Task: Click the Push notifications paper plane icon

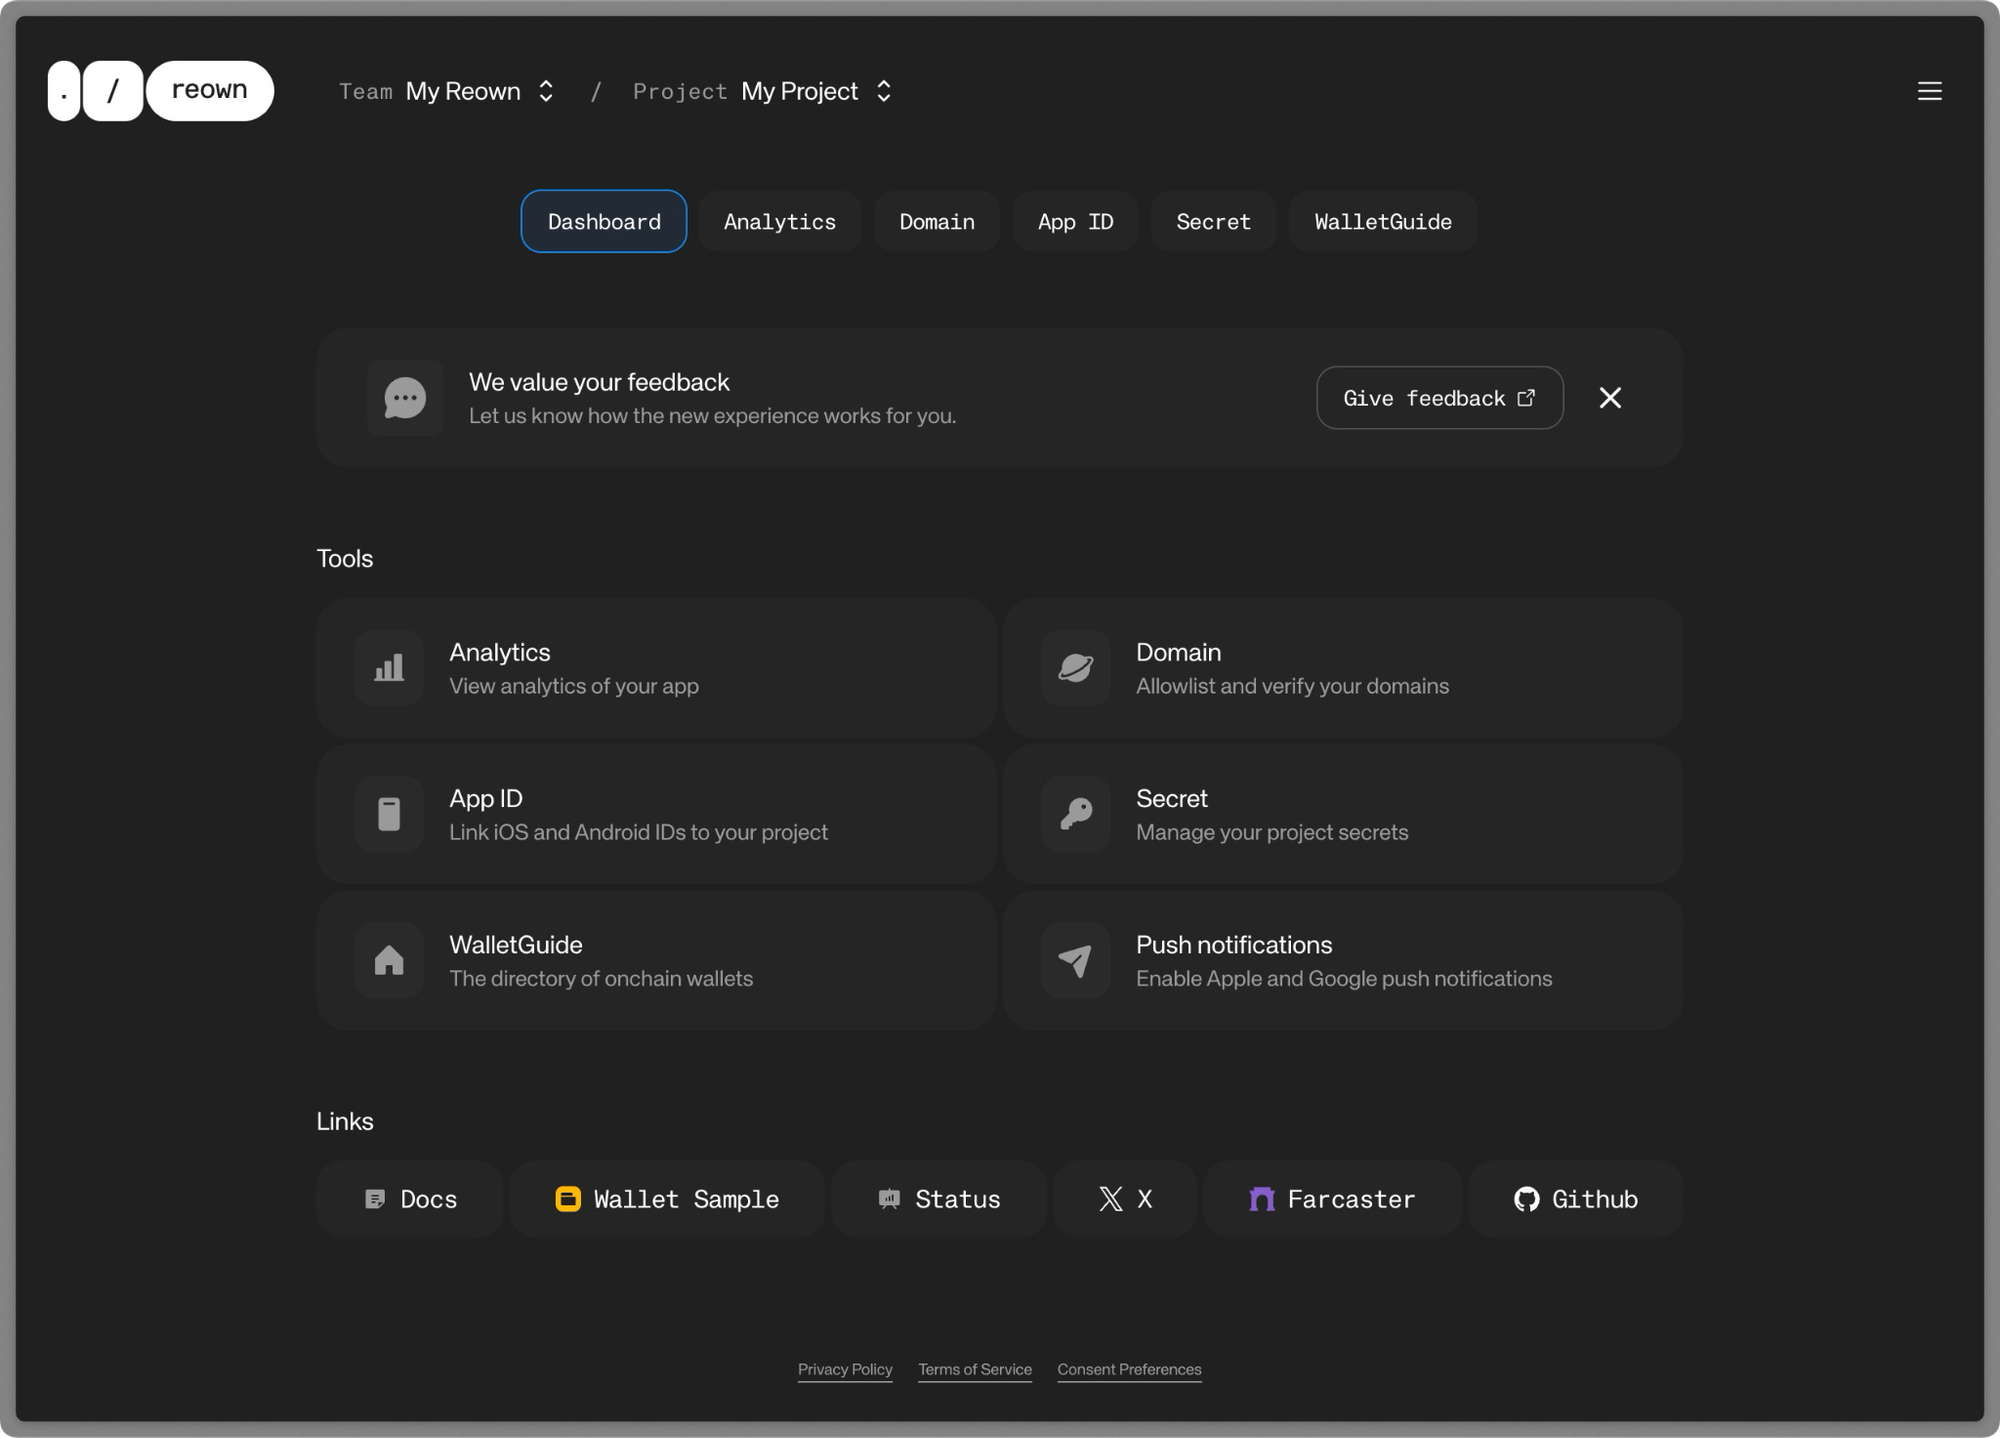Action: (x=1076, y=960)
